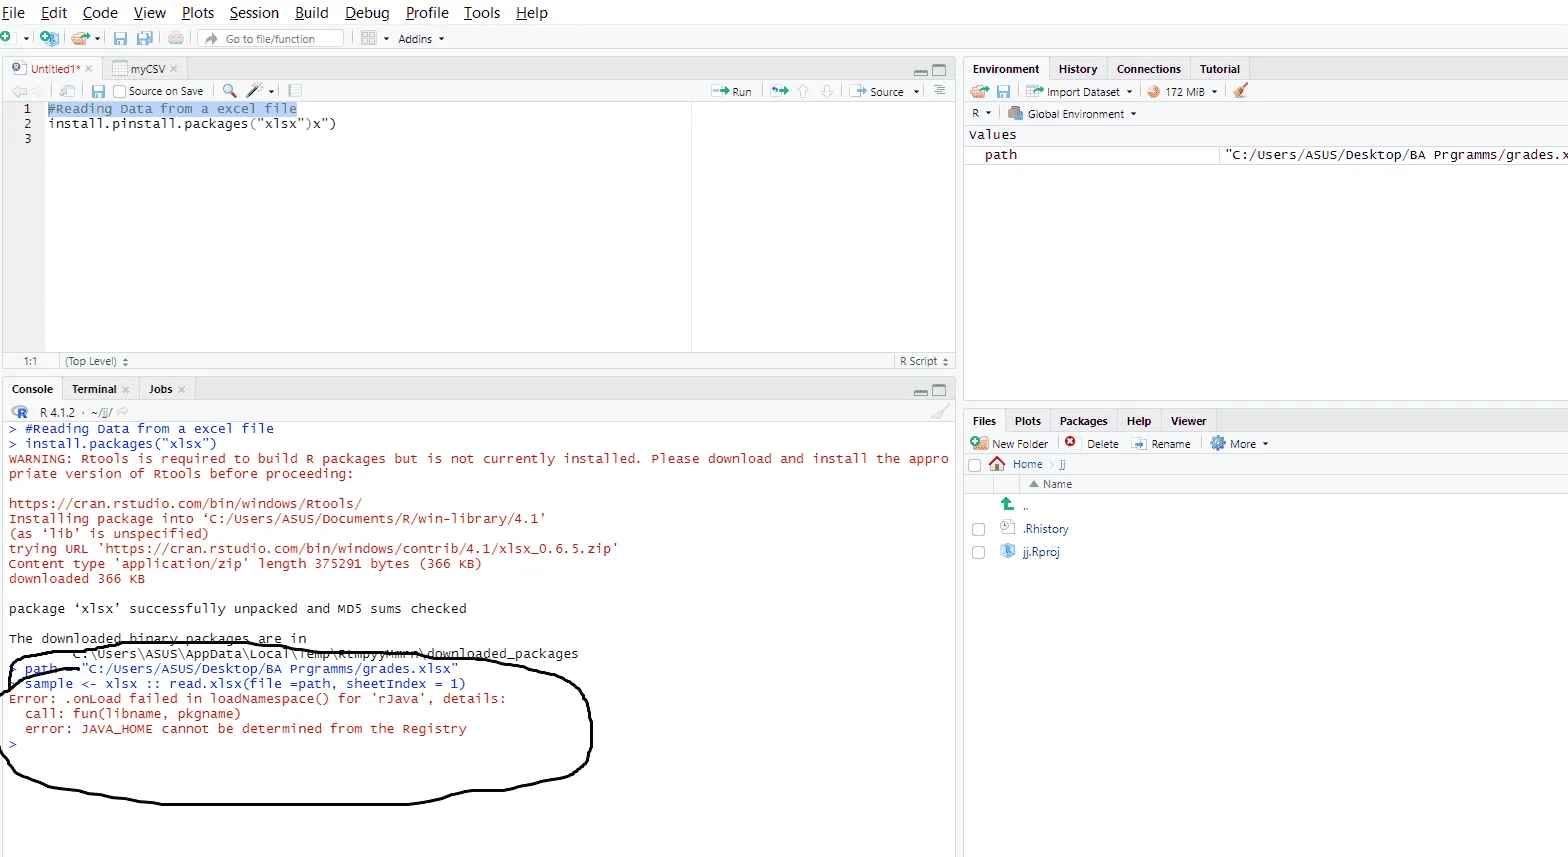The height and width of the screenshot is (857, 1568).
Task: Save workspace icon in Environment pane
Action: tap(1003, 91)
